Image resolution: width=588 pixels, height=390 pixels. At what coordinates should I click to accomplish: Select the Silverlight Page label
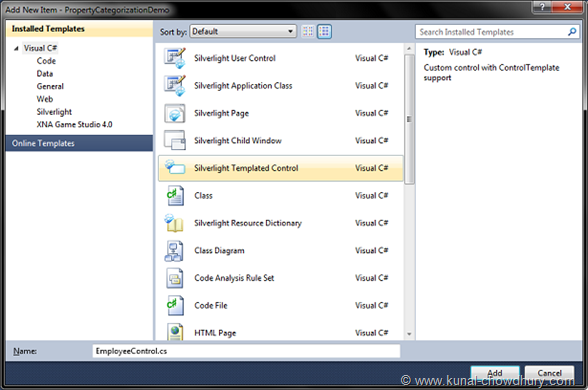tap(221, 113)
